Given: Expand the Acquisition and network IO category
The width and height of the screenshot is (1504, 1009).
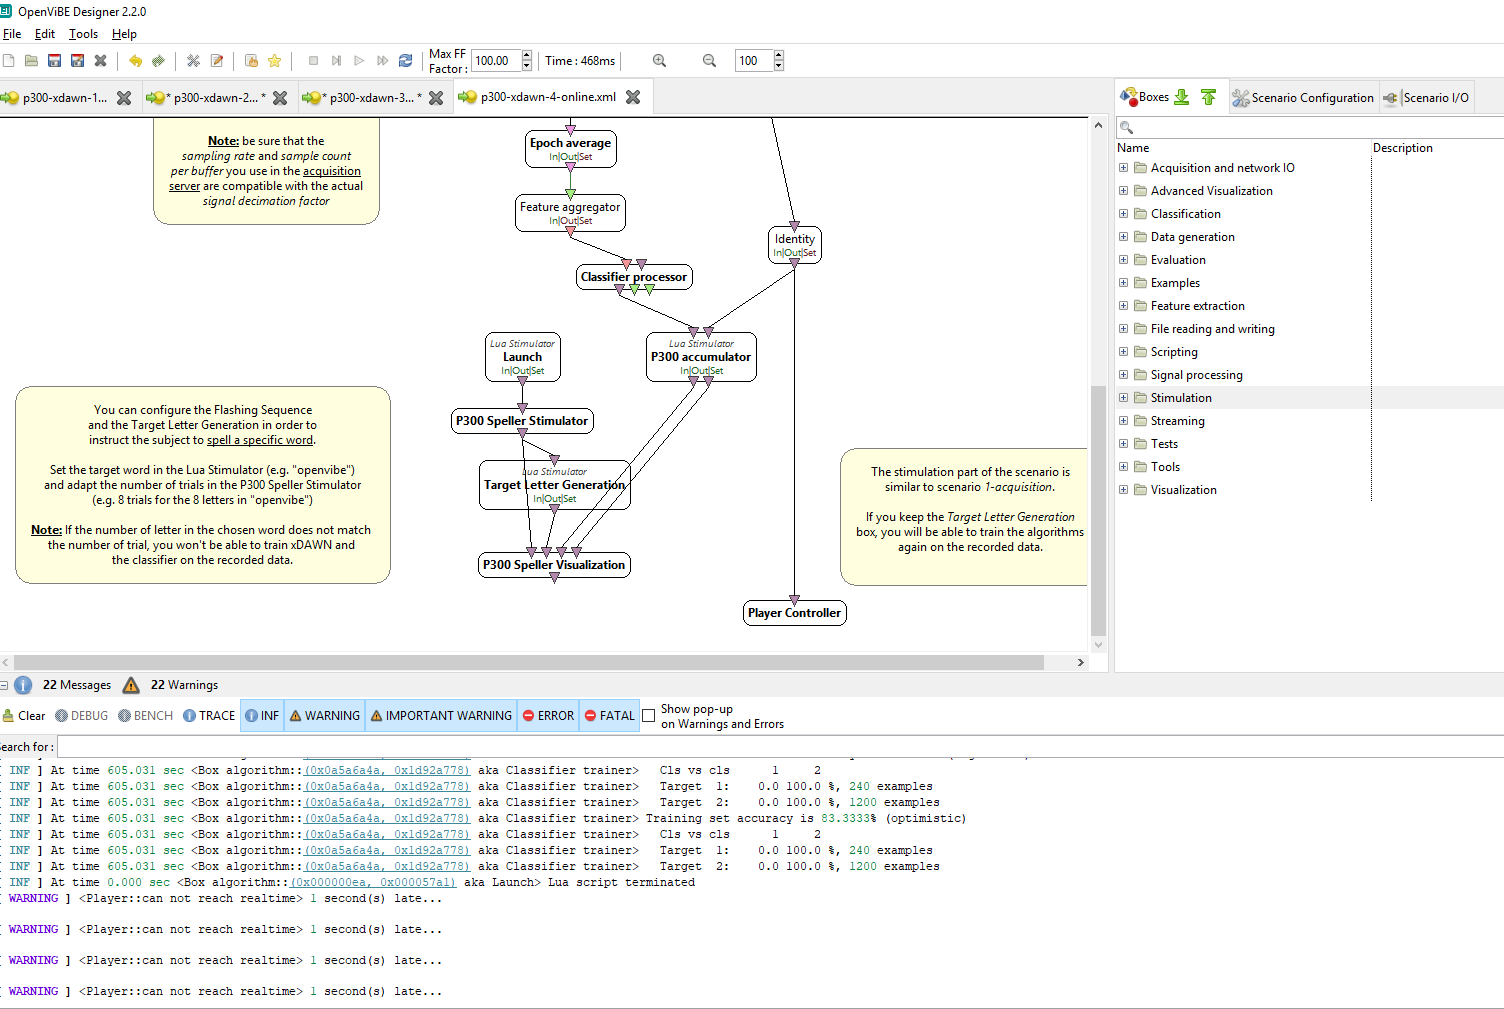Looking at the screenshot, I should point(1123,168).
